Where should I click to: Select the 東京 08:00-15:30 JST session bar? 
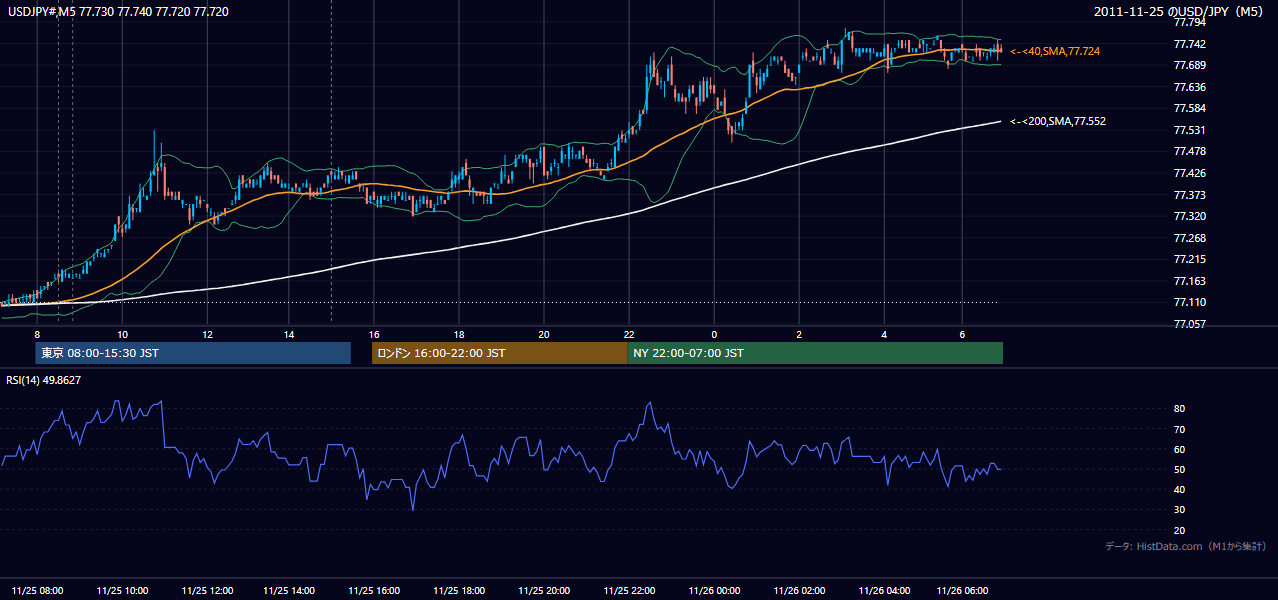[192, 353]
